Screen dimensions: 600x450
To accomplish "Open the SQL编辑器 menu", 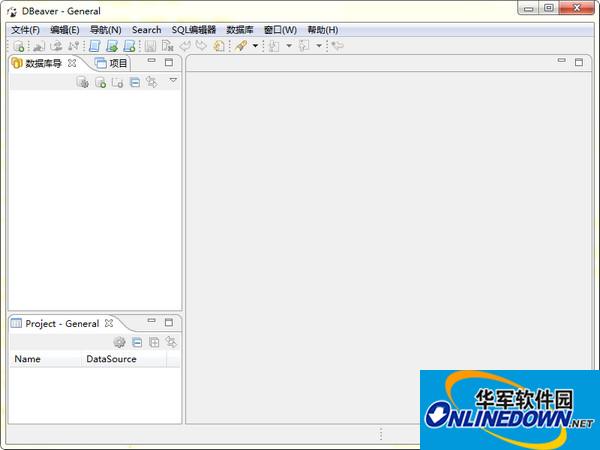I will [x=194, y=30].
